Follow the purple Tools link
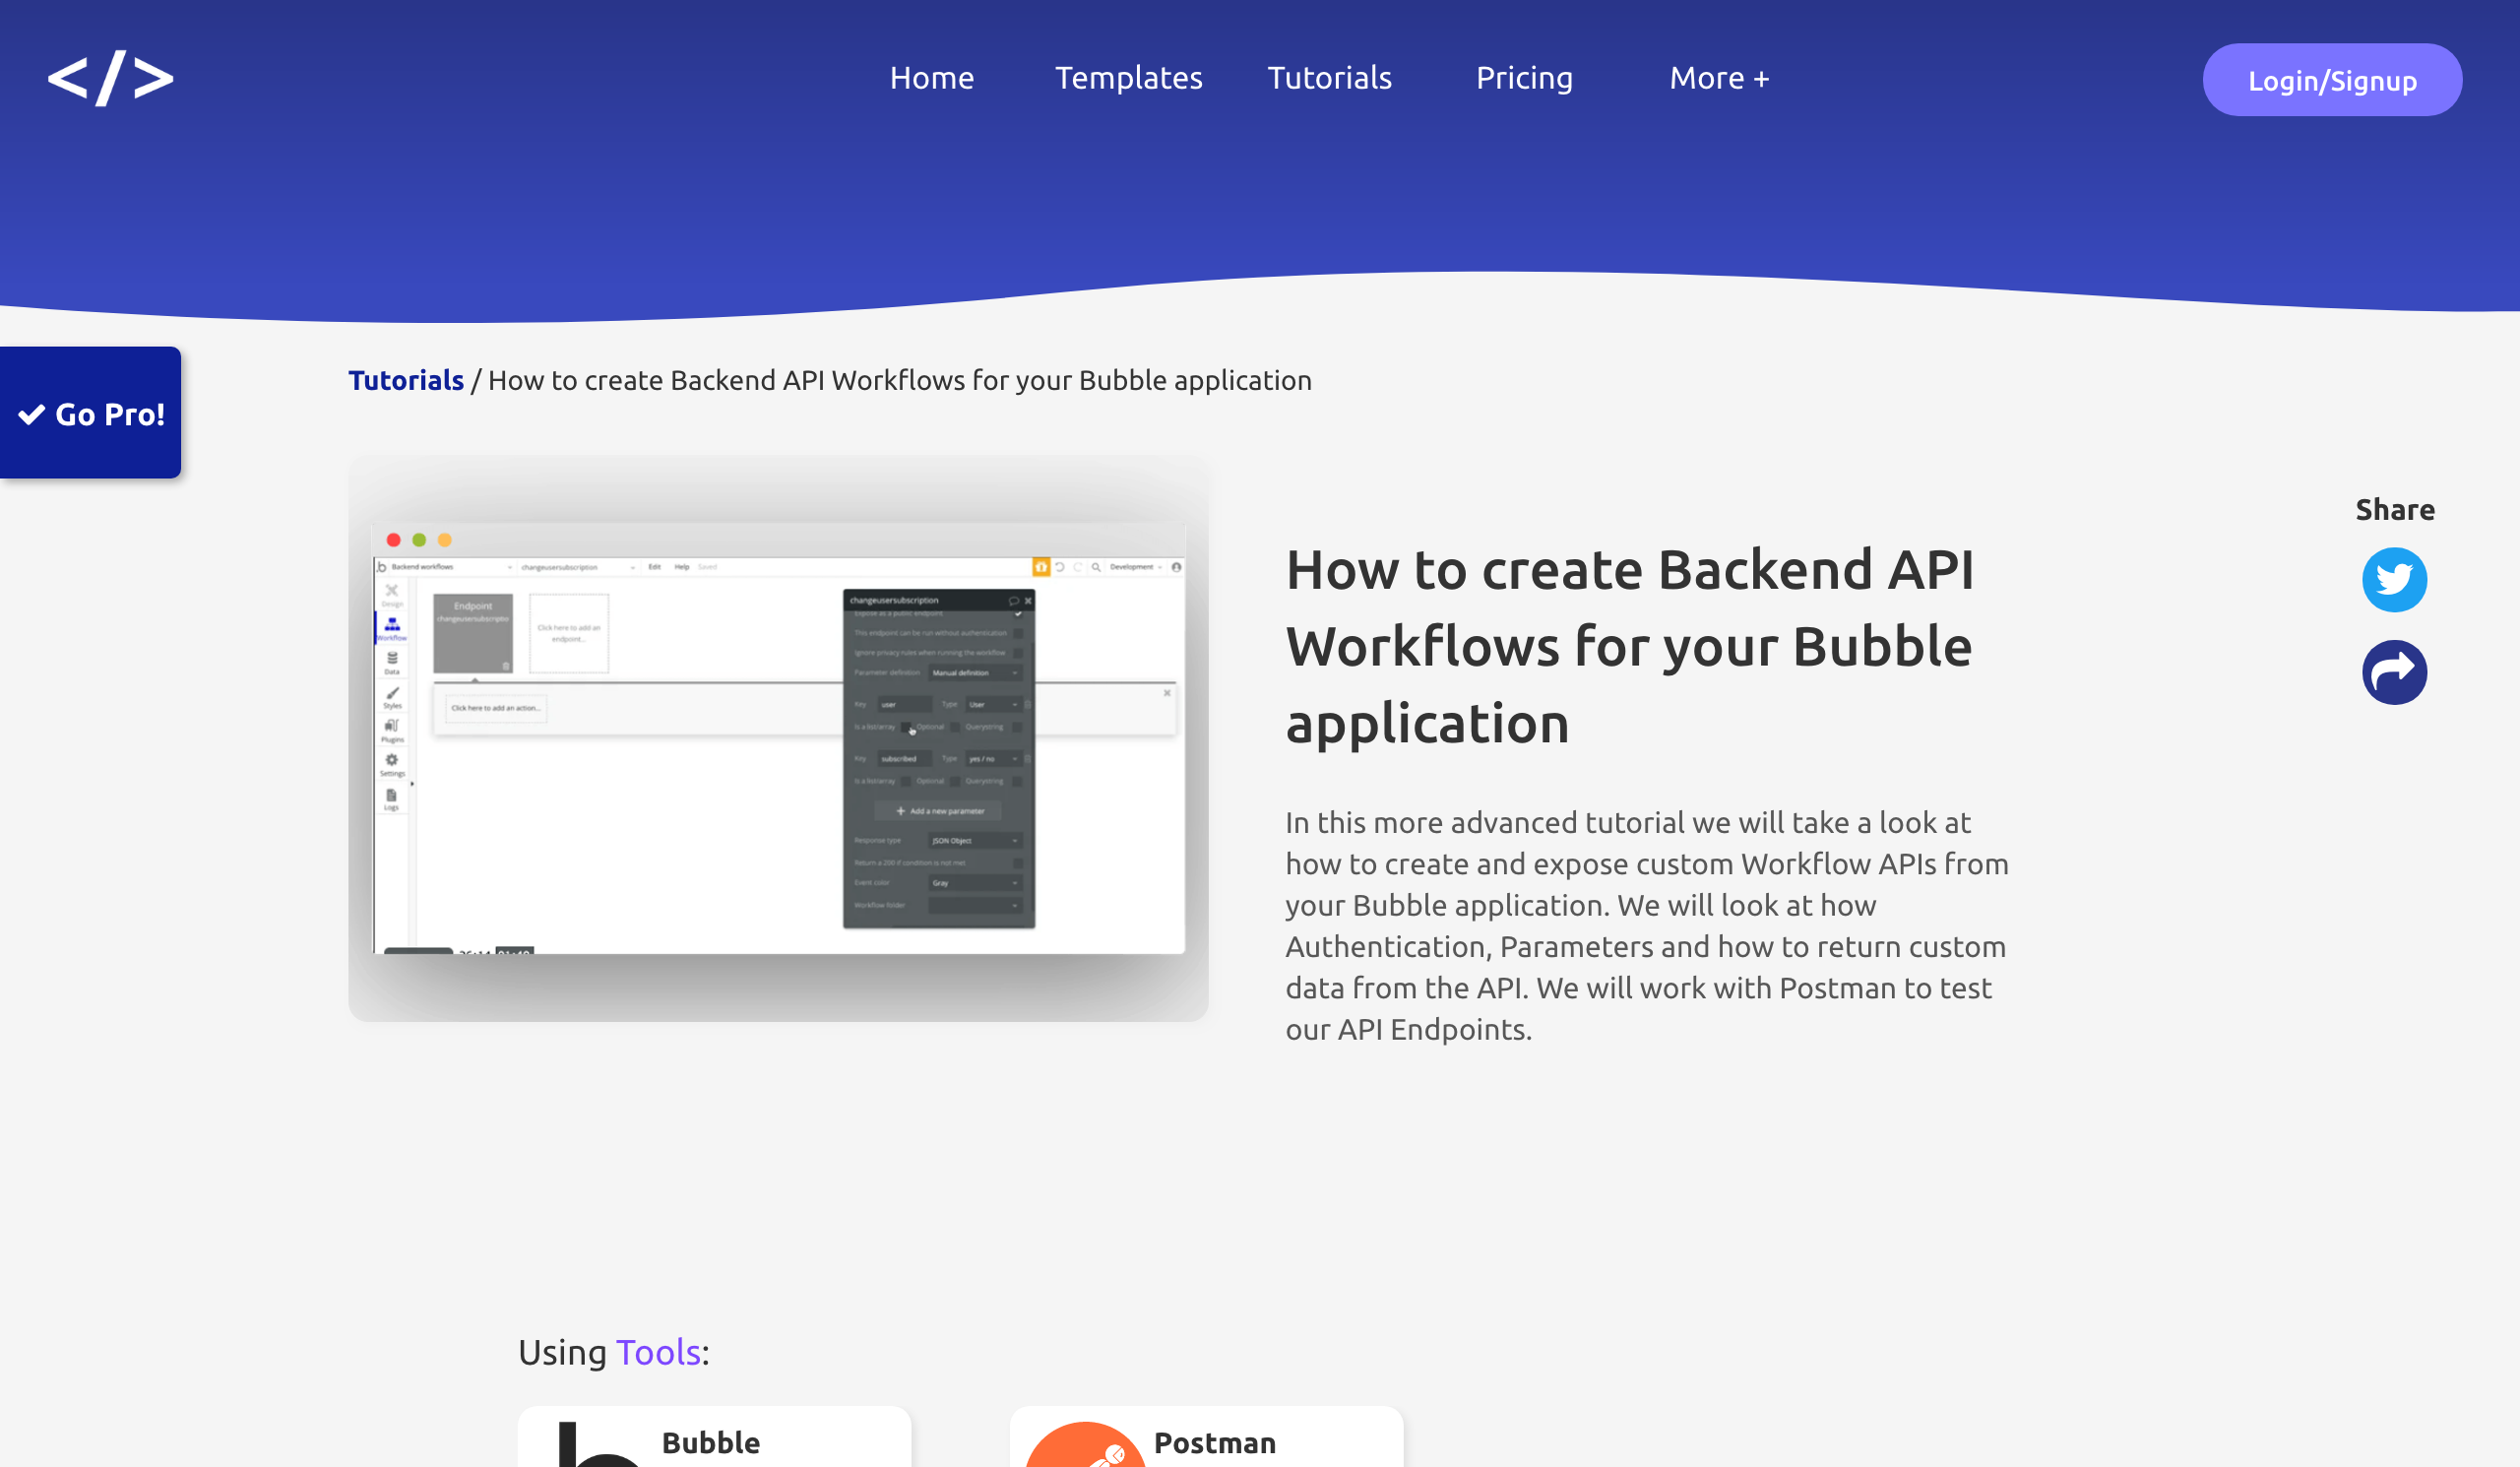 click(658, 1352)
